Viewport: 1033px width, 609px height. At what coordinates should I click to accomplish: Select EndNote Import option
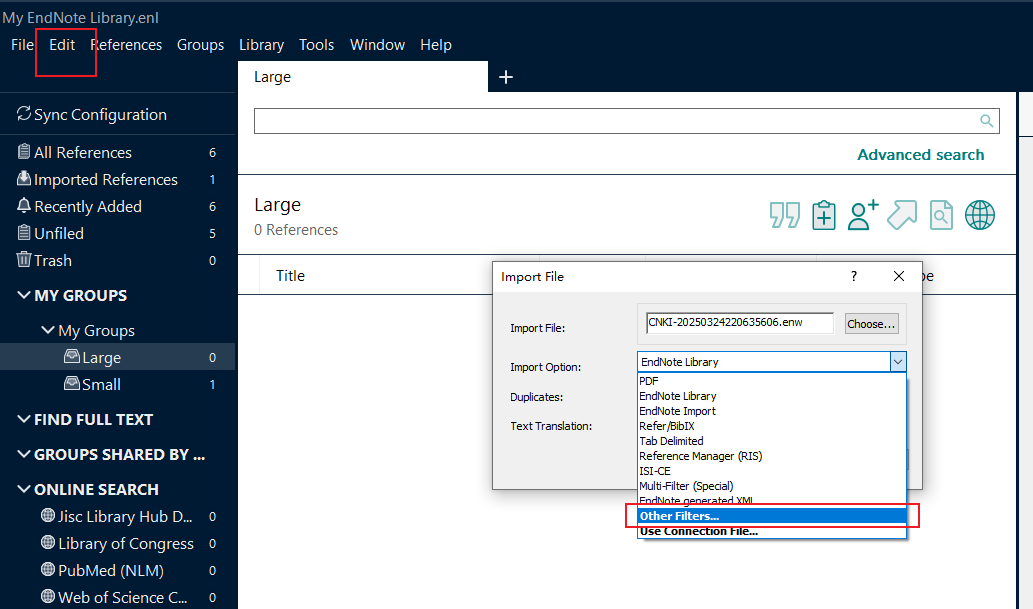coord(771,411)
